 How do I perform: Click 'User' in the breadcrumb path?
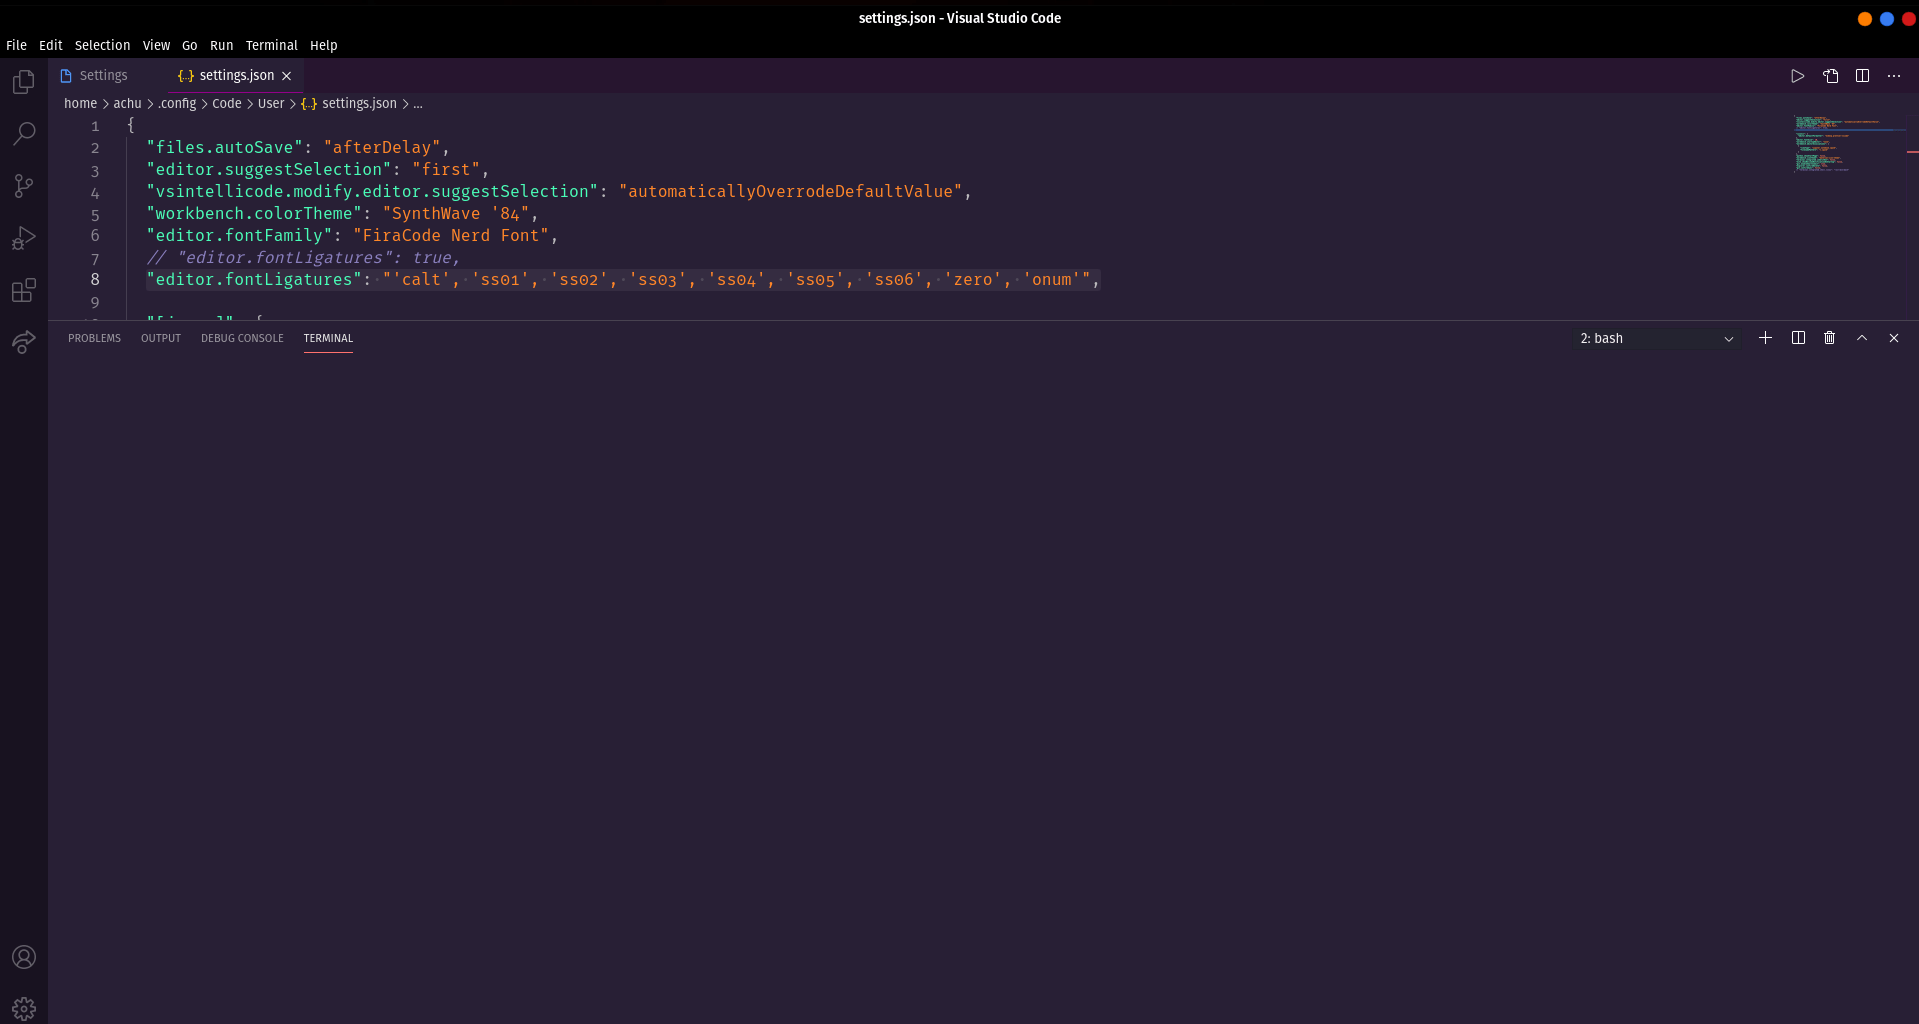coord(271,103)
